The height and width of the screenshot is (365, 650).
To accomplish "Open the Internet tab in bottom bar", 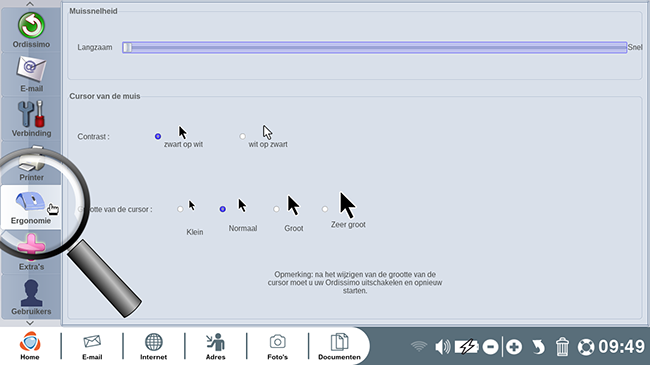I will coord(153,346).
